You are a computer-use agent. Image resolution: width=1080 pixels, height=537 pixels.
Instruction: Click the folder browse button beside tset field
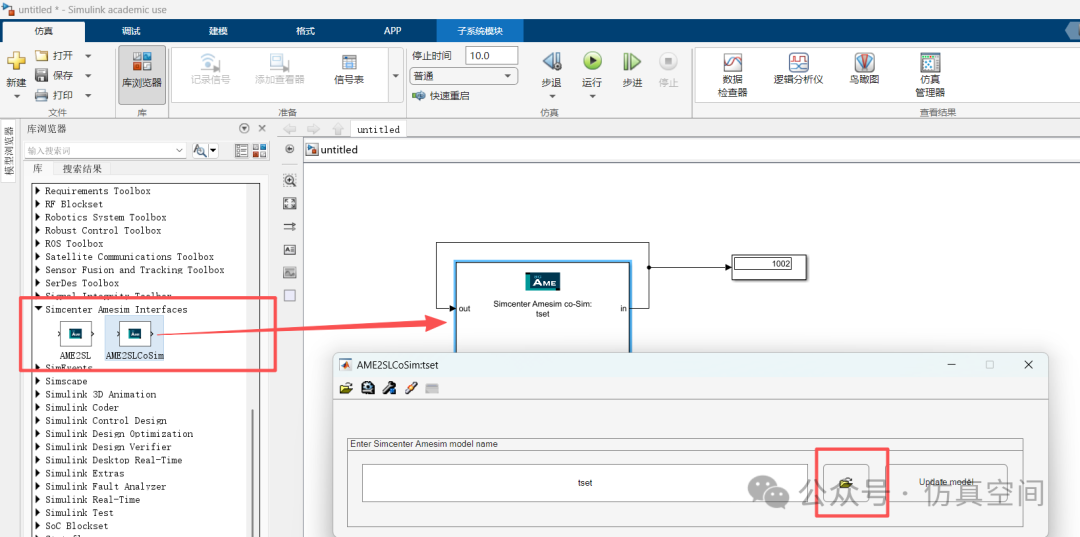[x=846, y=482]
